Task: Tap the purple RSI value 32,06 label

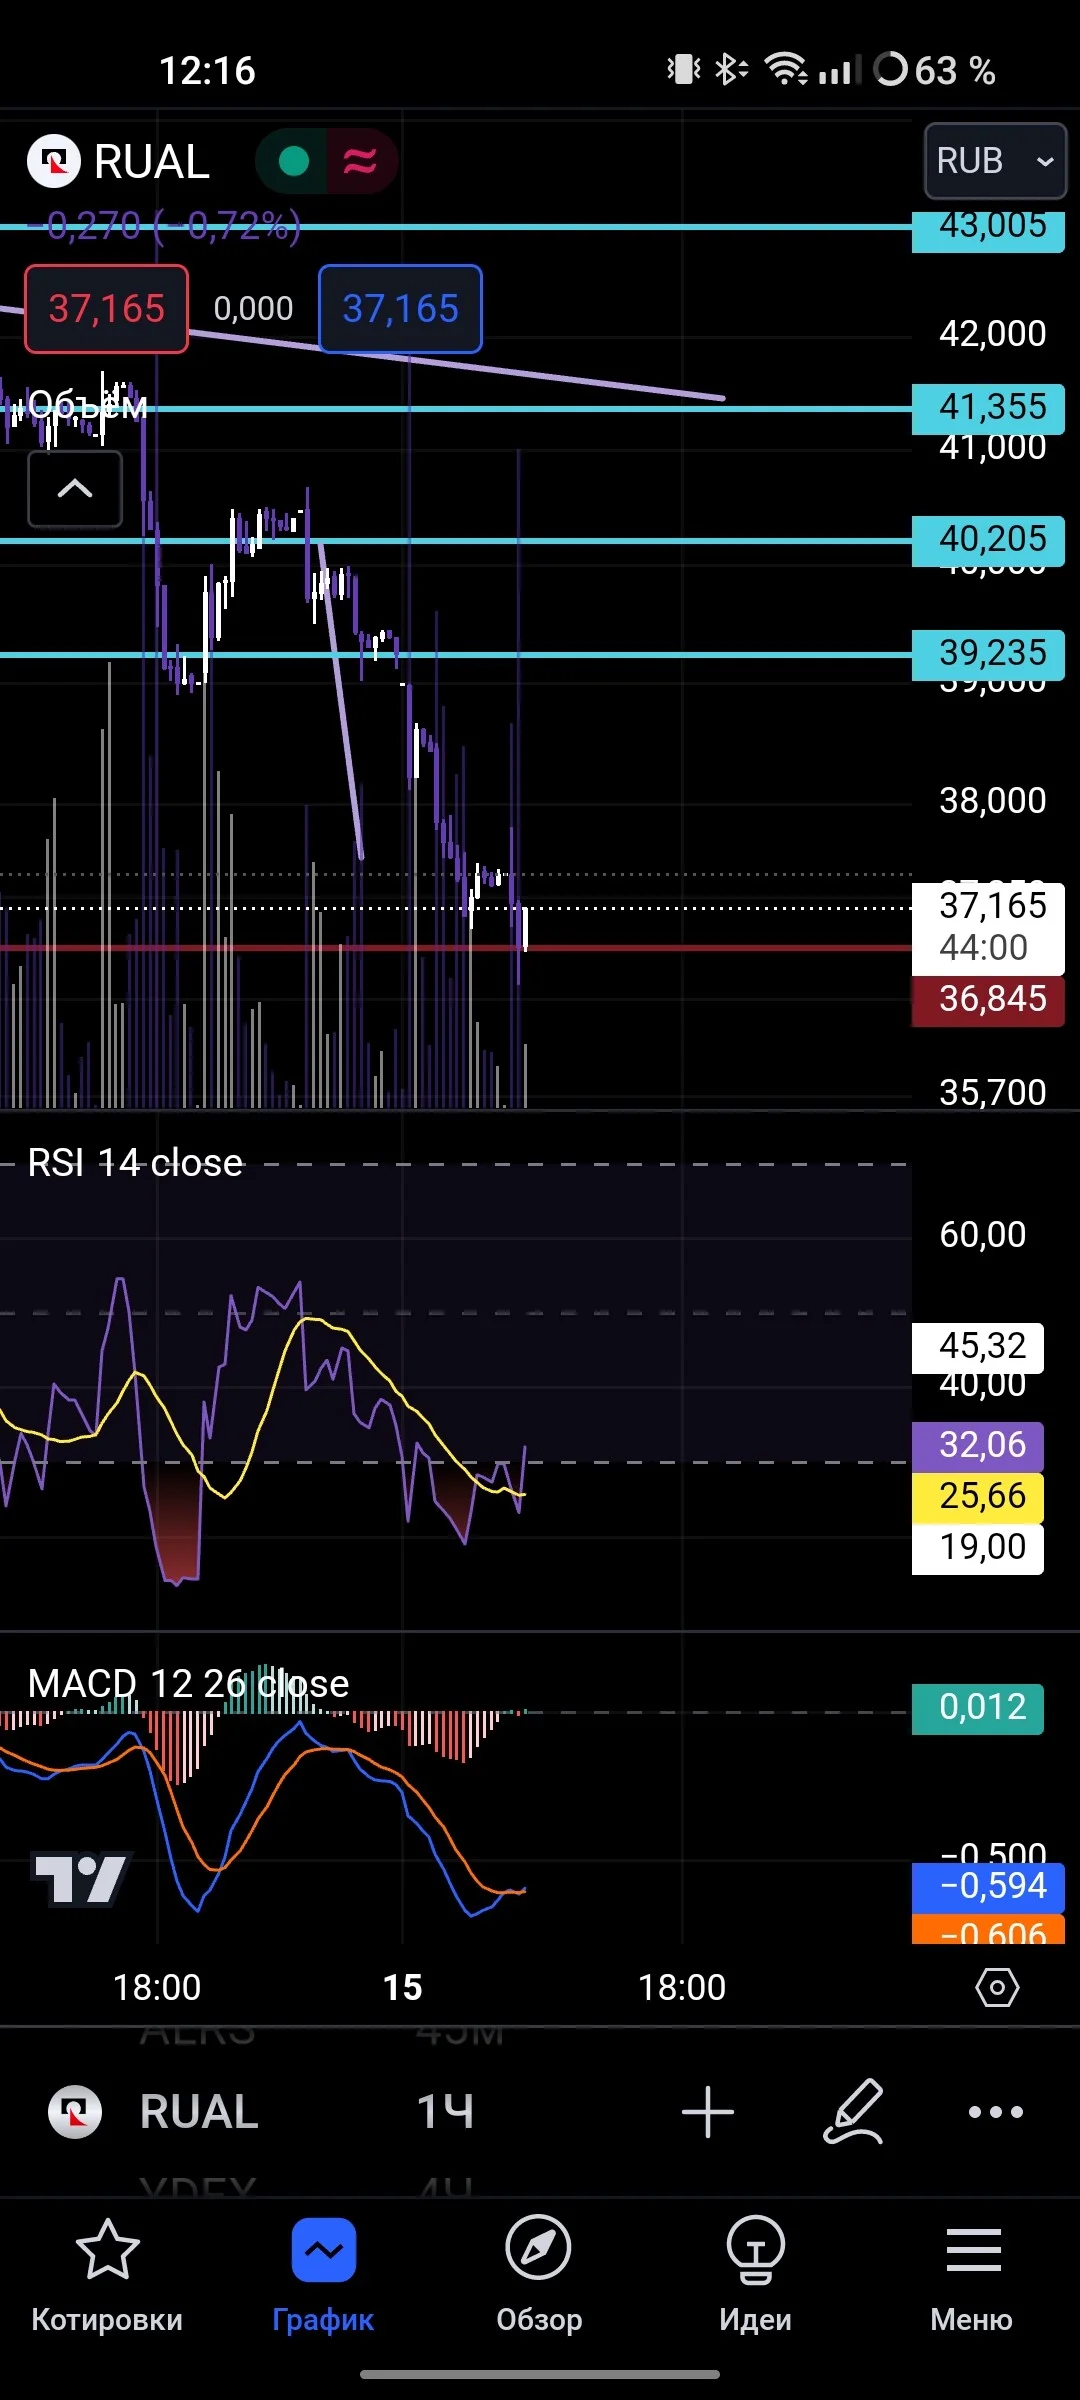Action: tap(978, 1445)
